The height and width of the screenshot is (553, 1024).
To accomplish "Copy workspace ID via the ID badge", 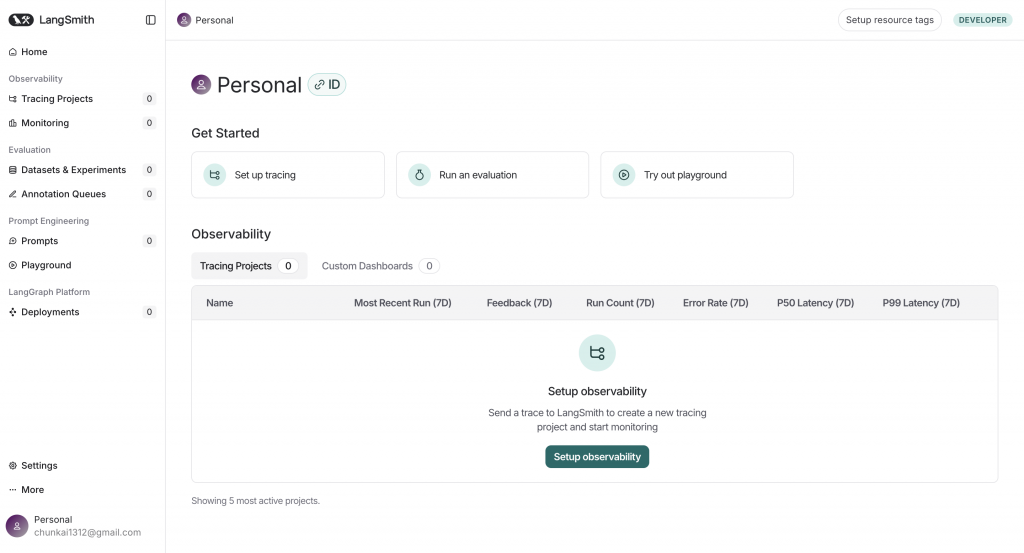I will (x=327, y=85).
